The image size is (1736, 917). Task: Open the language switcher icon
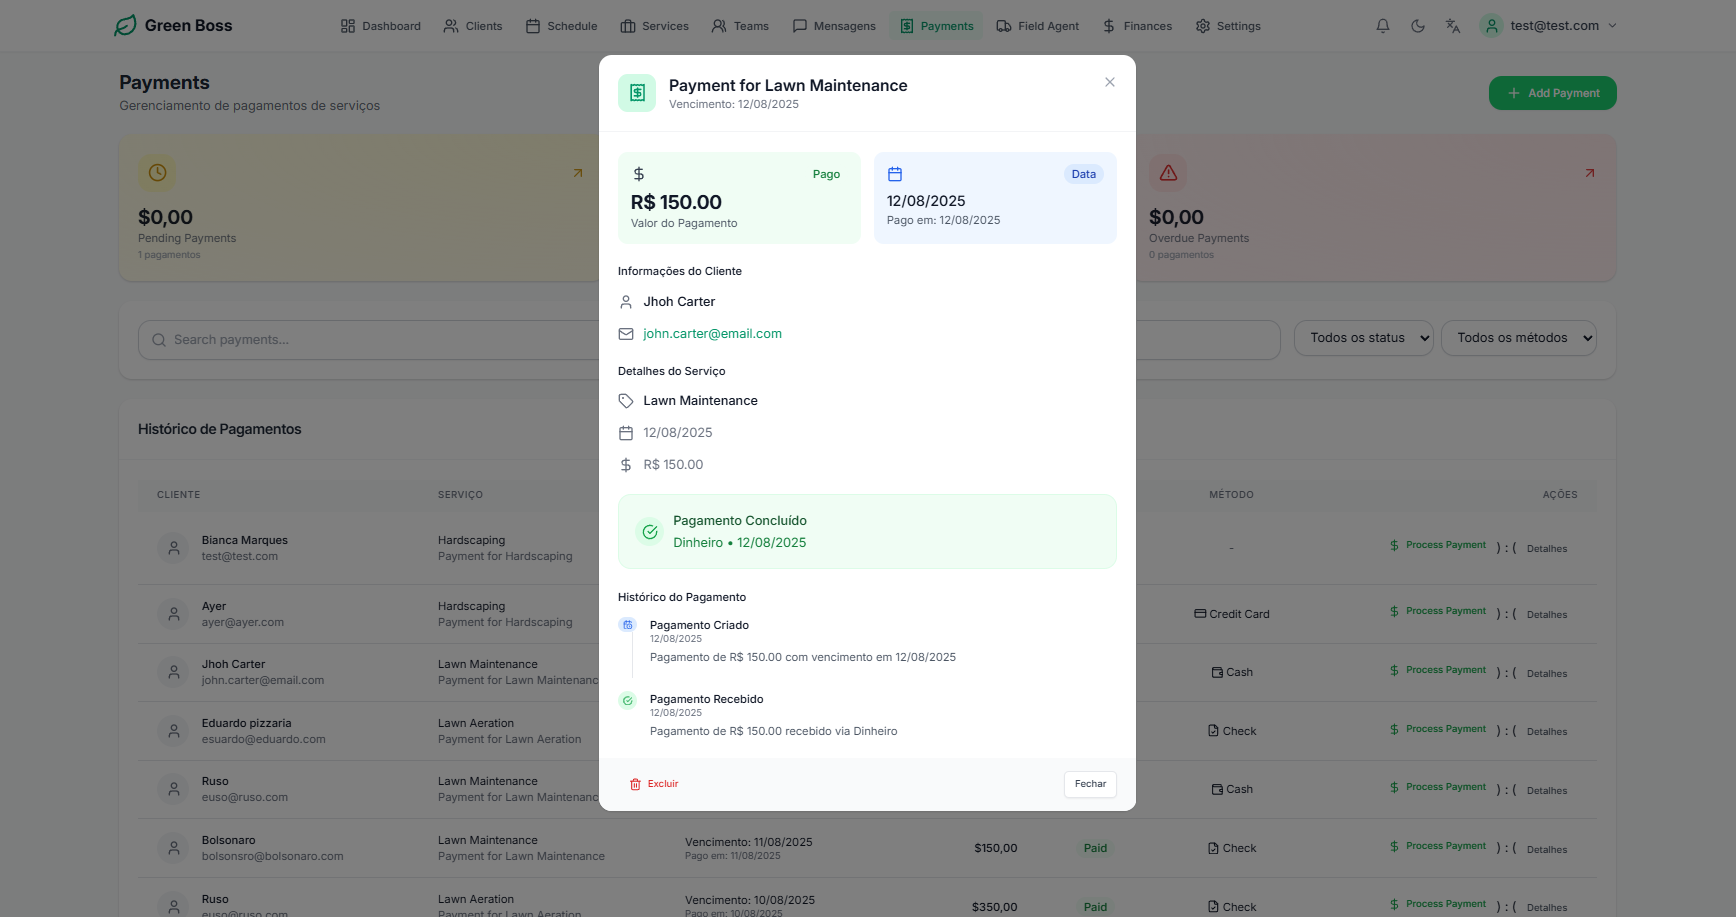tap(1452, 25)
